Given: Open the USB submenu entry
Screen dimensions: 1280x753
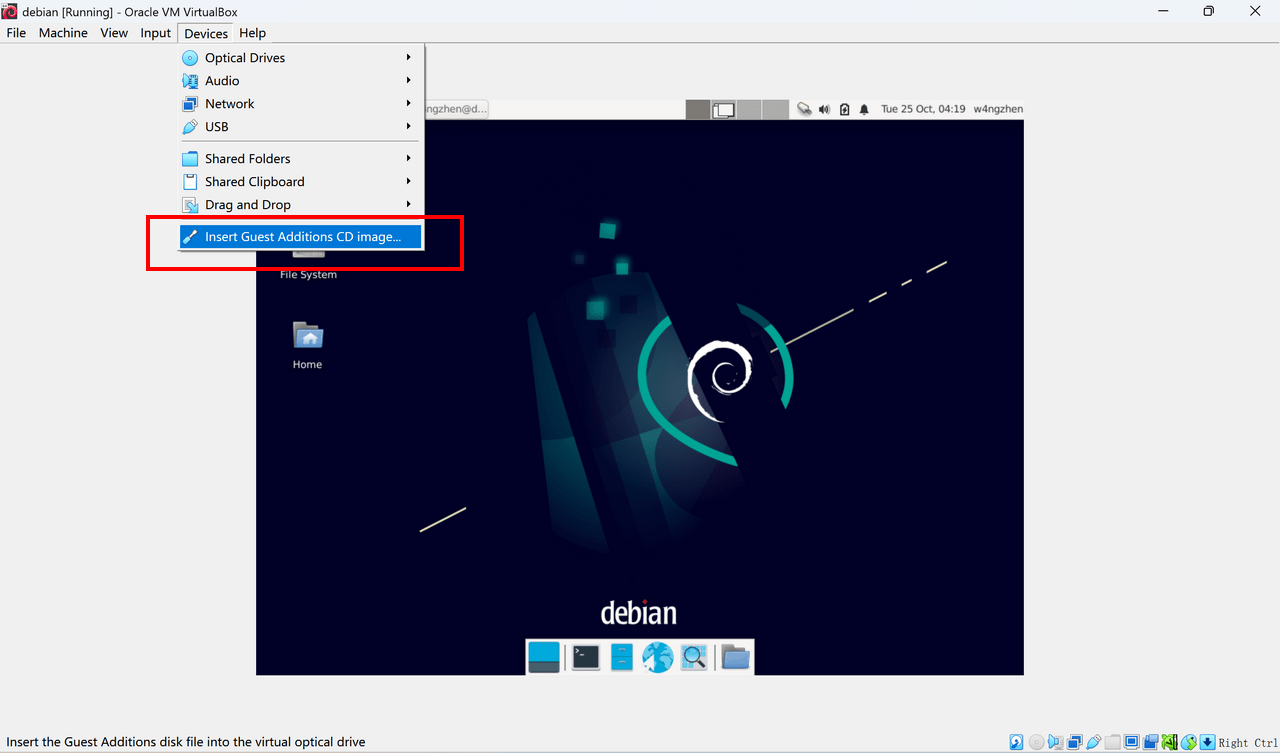Looking at the screenshot, I should 301,127.
